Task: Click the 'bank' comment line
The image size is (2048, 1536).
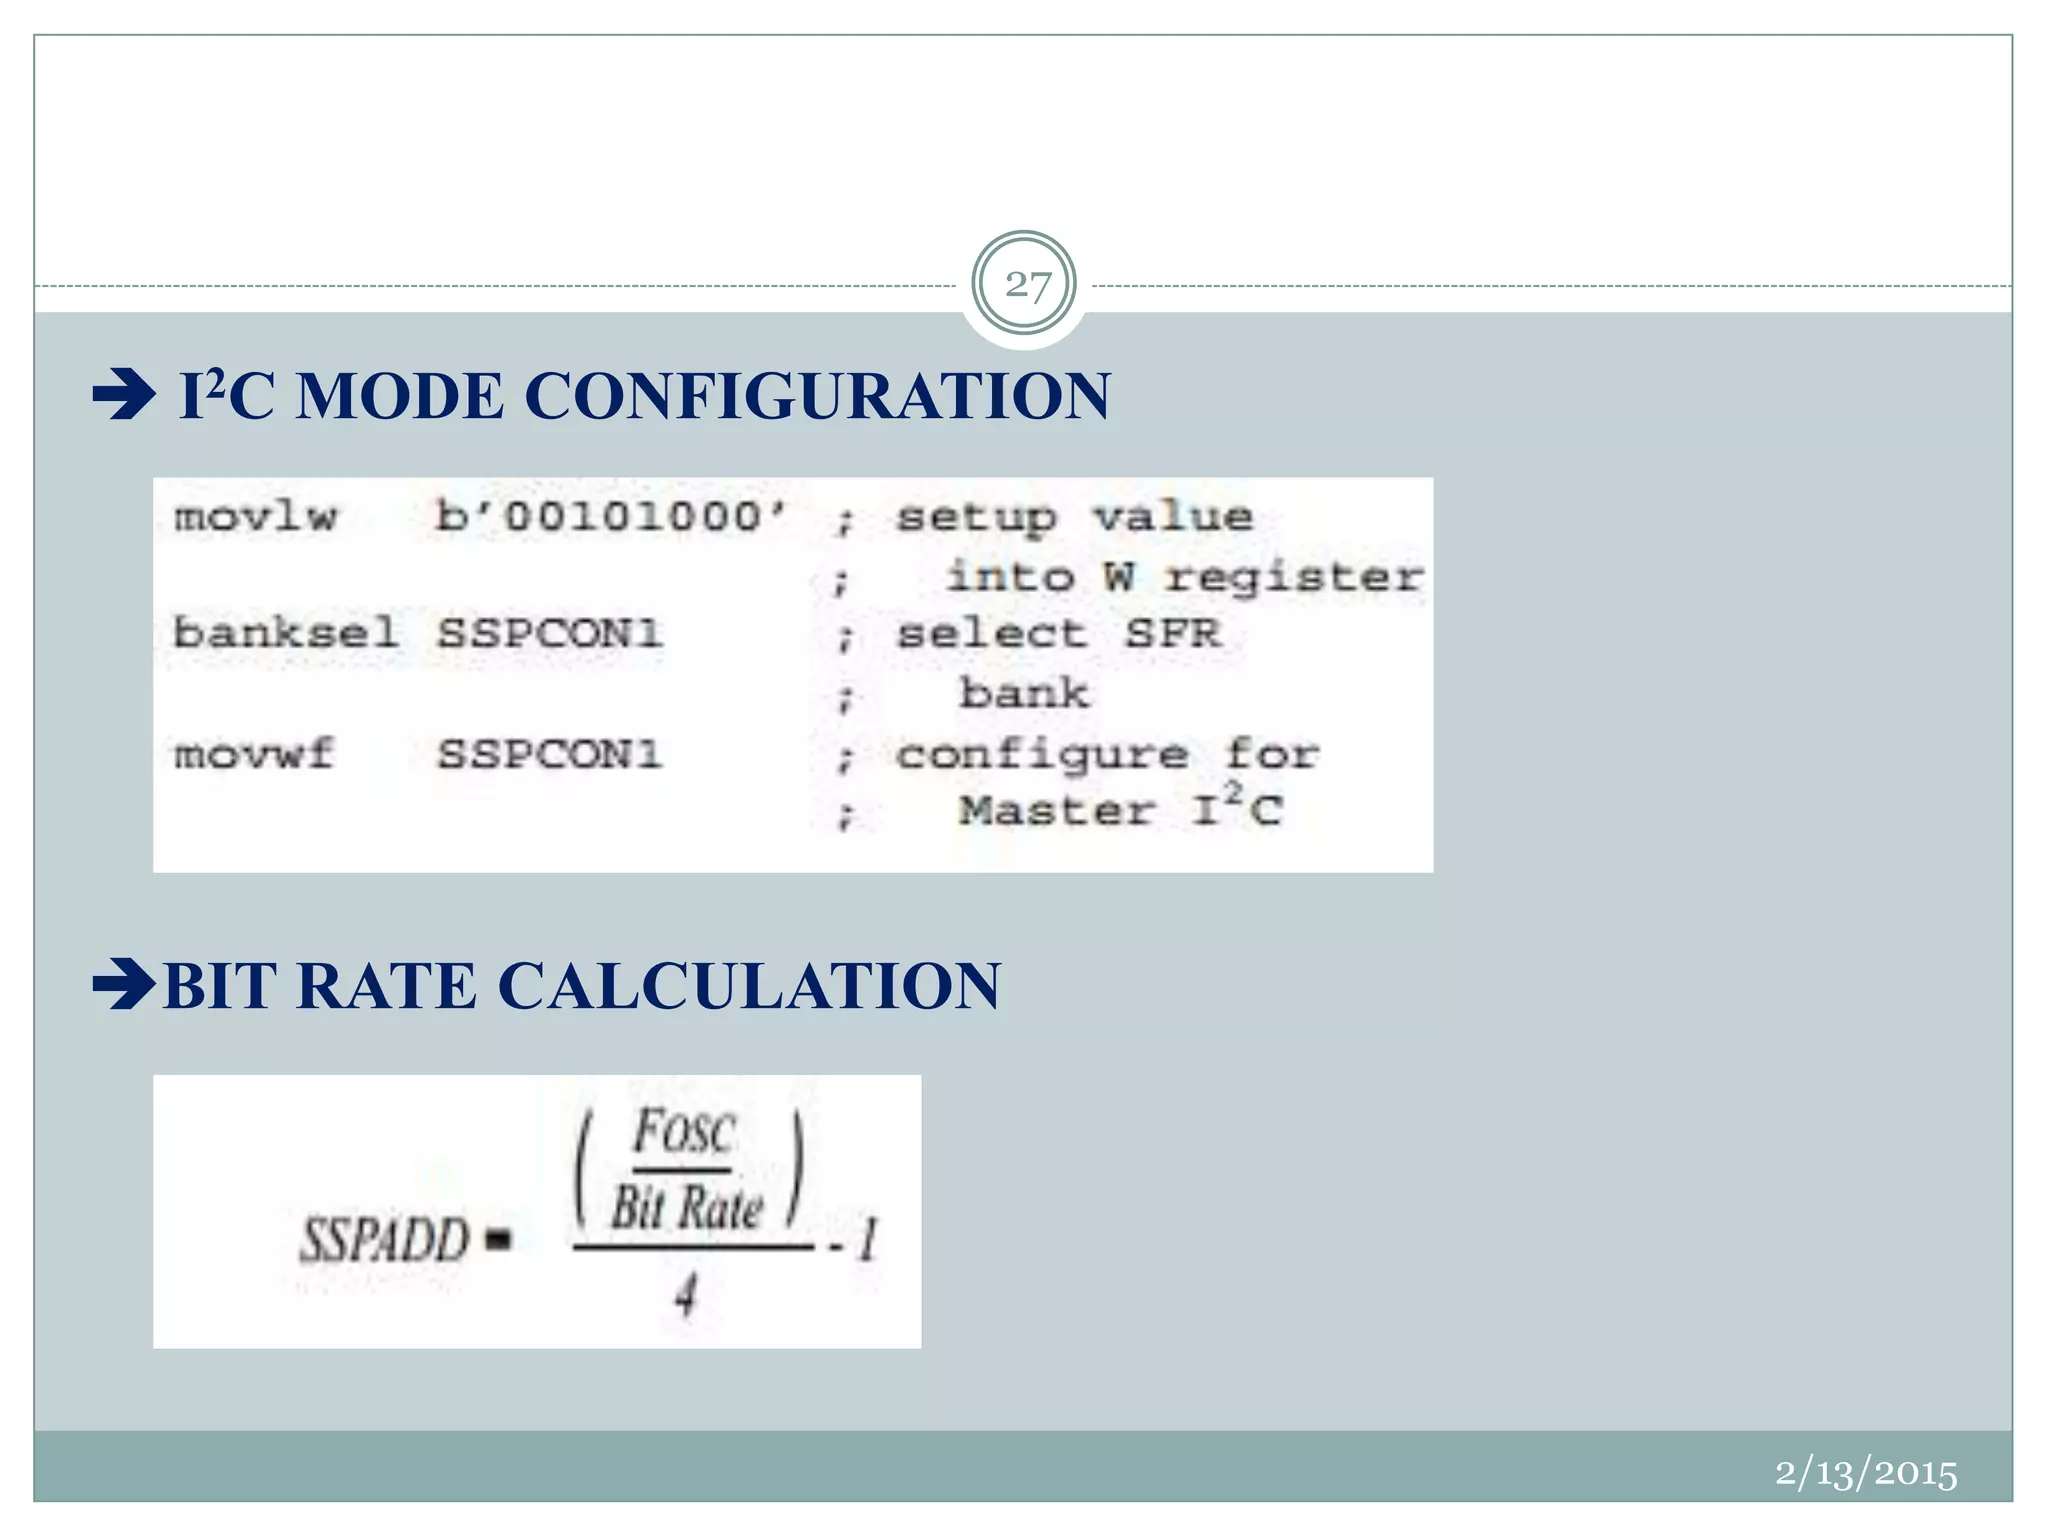Action: (x=1024, y=692)
